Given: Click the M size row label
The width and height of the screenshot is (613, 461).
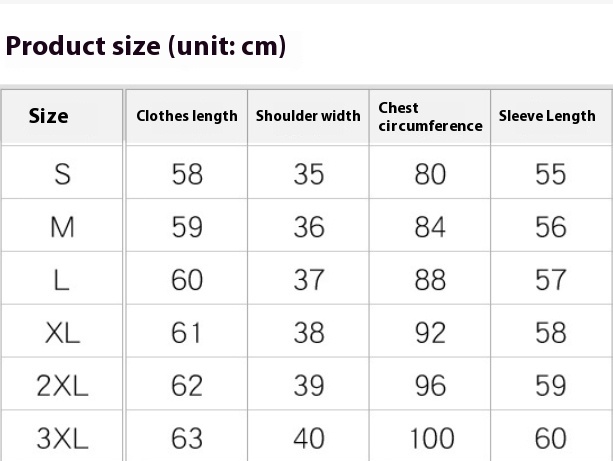Looking at the screenshot, I should 62,227.
